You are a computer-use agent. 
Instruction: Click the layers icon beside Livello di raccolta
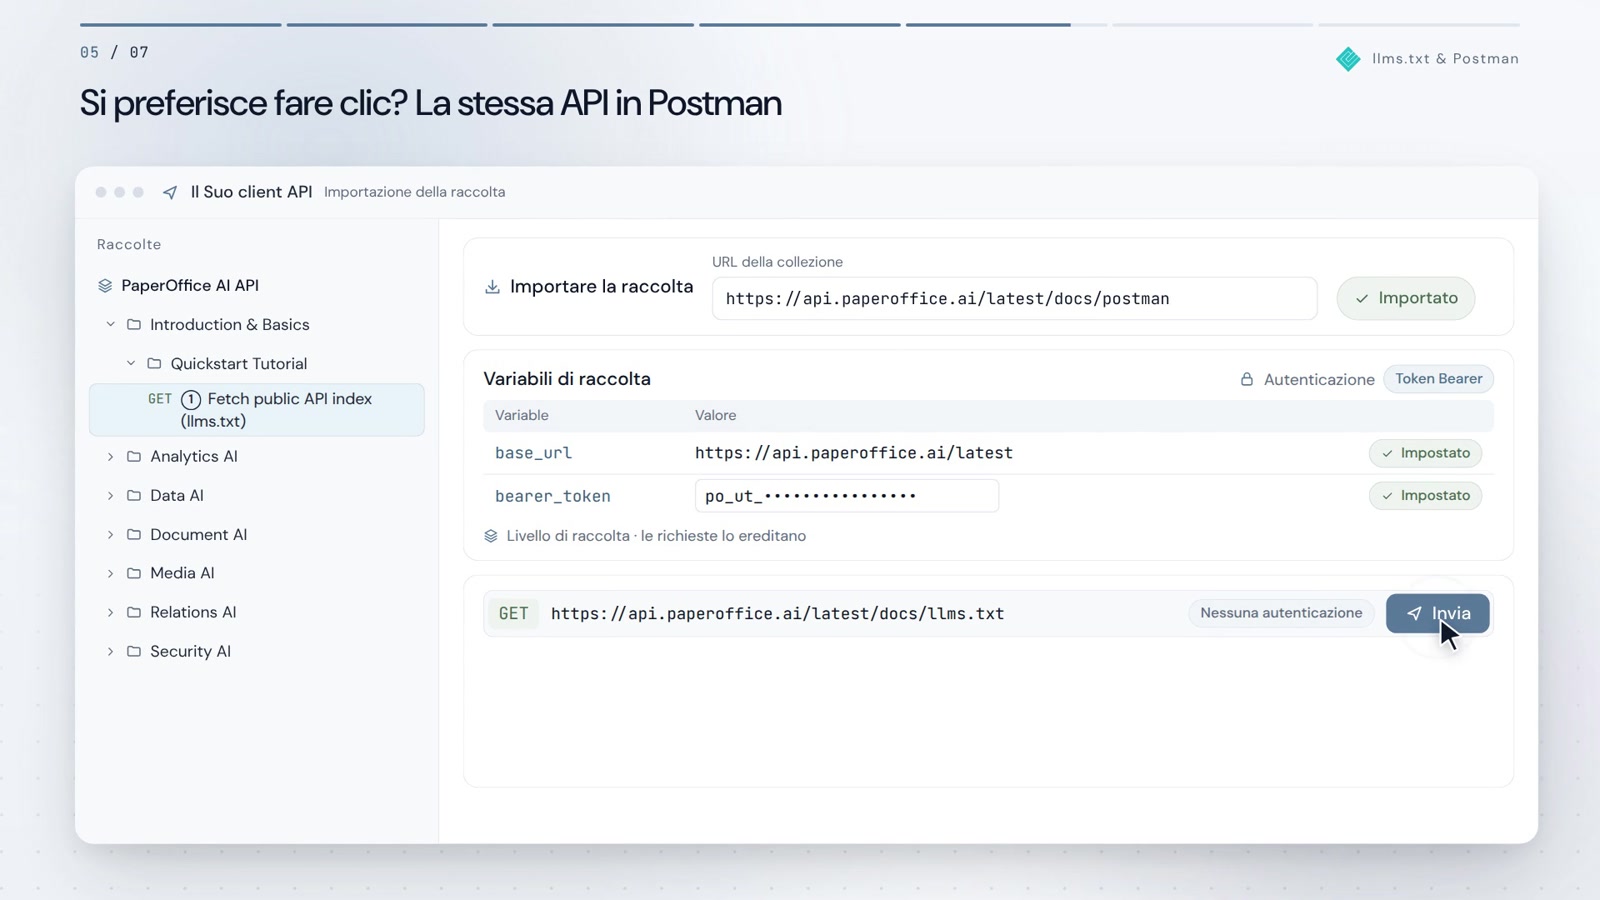point(491,536)
